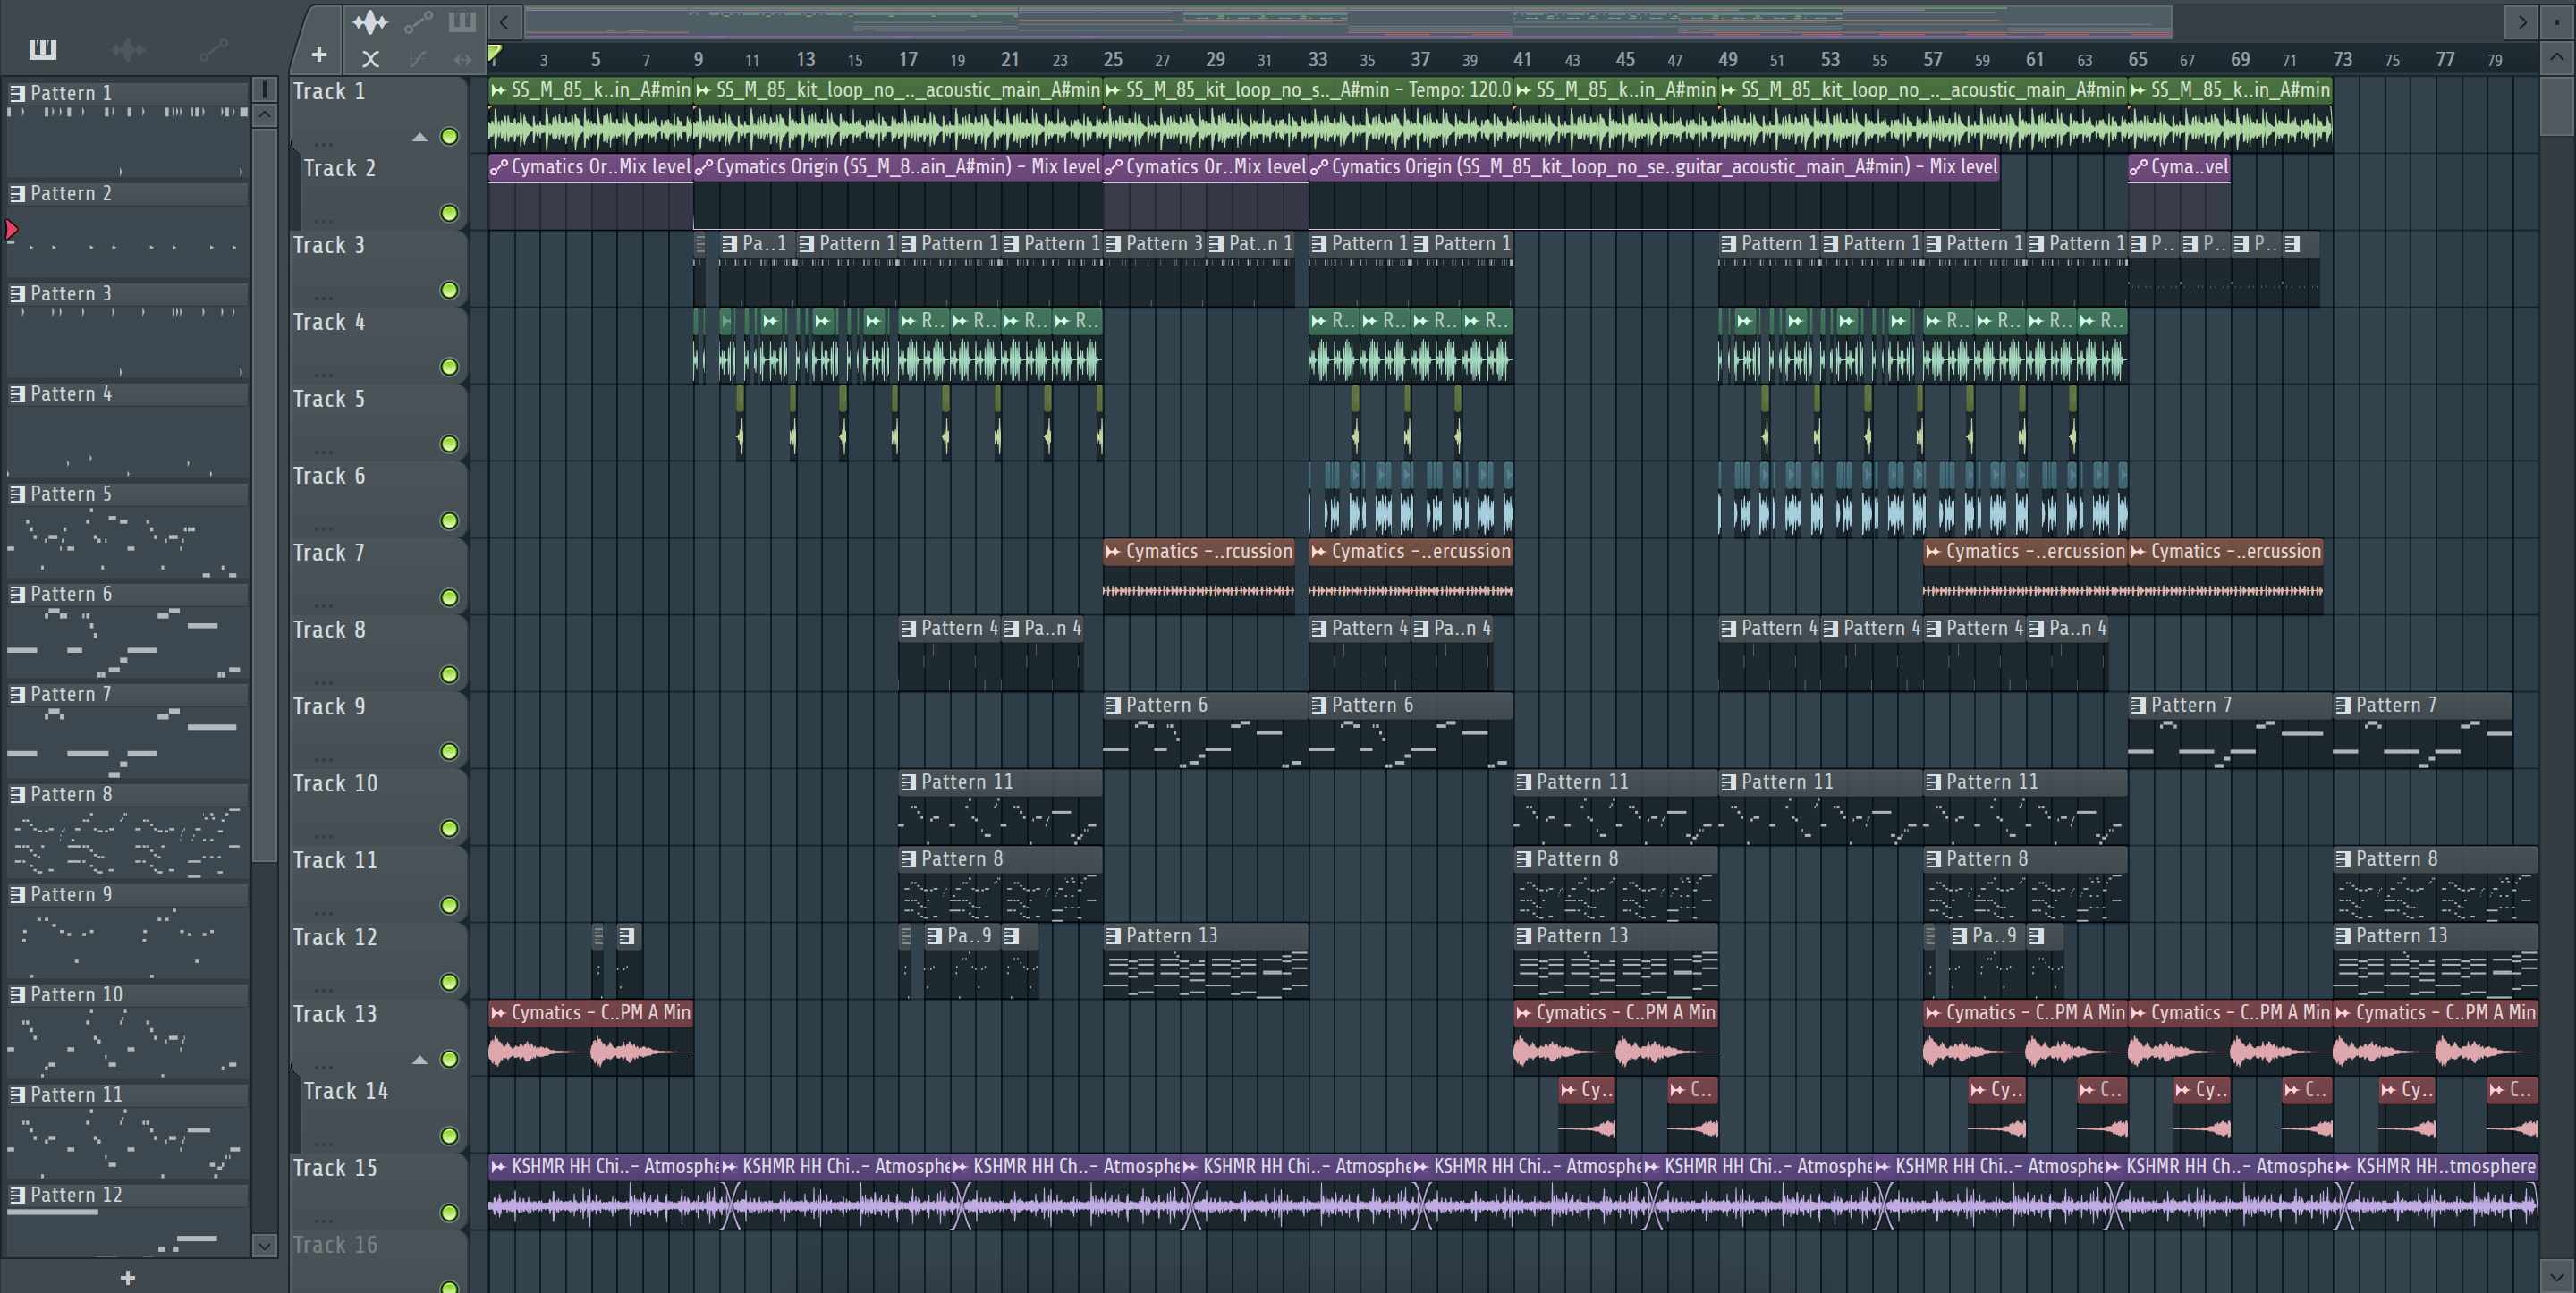Open Track 10 options dots
The height and width of the screenshot is (1293, 2576).
point(323,835)
